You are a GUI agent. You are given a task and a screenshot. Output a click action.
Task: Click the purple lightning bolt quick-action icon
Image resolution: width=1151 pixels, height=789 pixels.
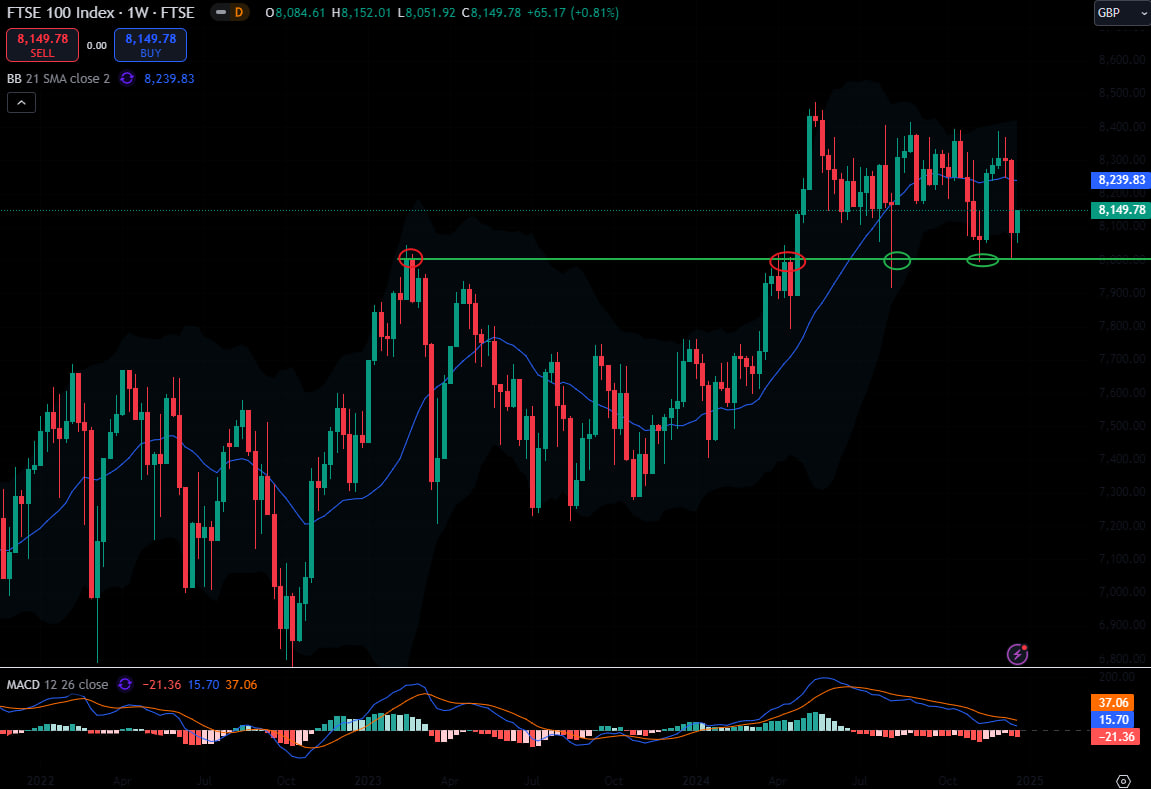(1017, 653)
